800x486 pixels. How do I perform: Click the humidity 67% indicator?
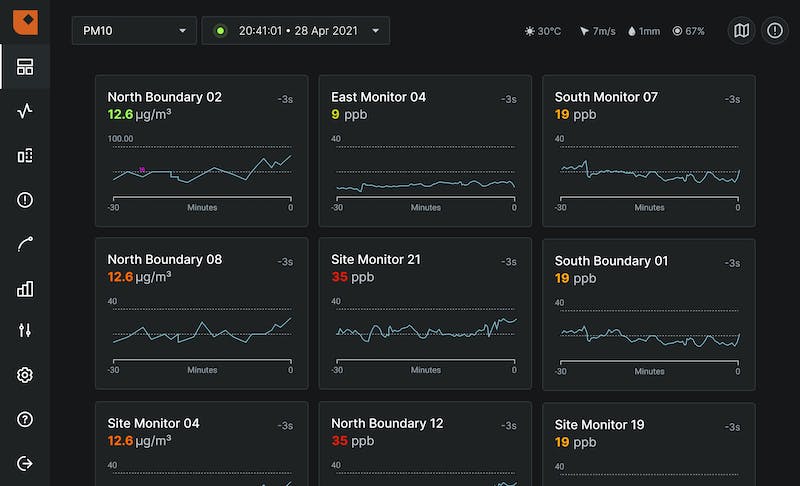click(688, 31)
